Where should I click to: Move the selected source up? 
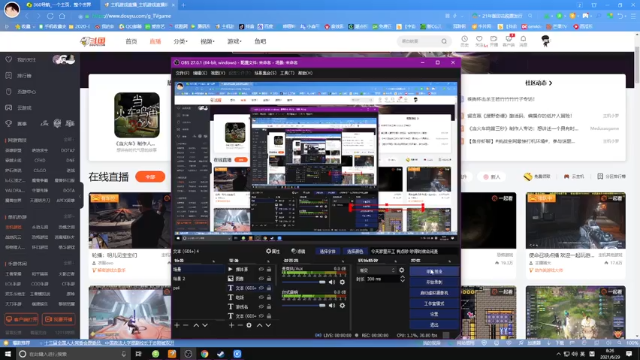[x=259, y=325]
